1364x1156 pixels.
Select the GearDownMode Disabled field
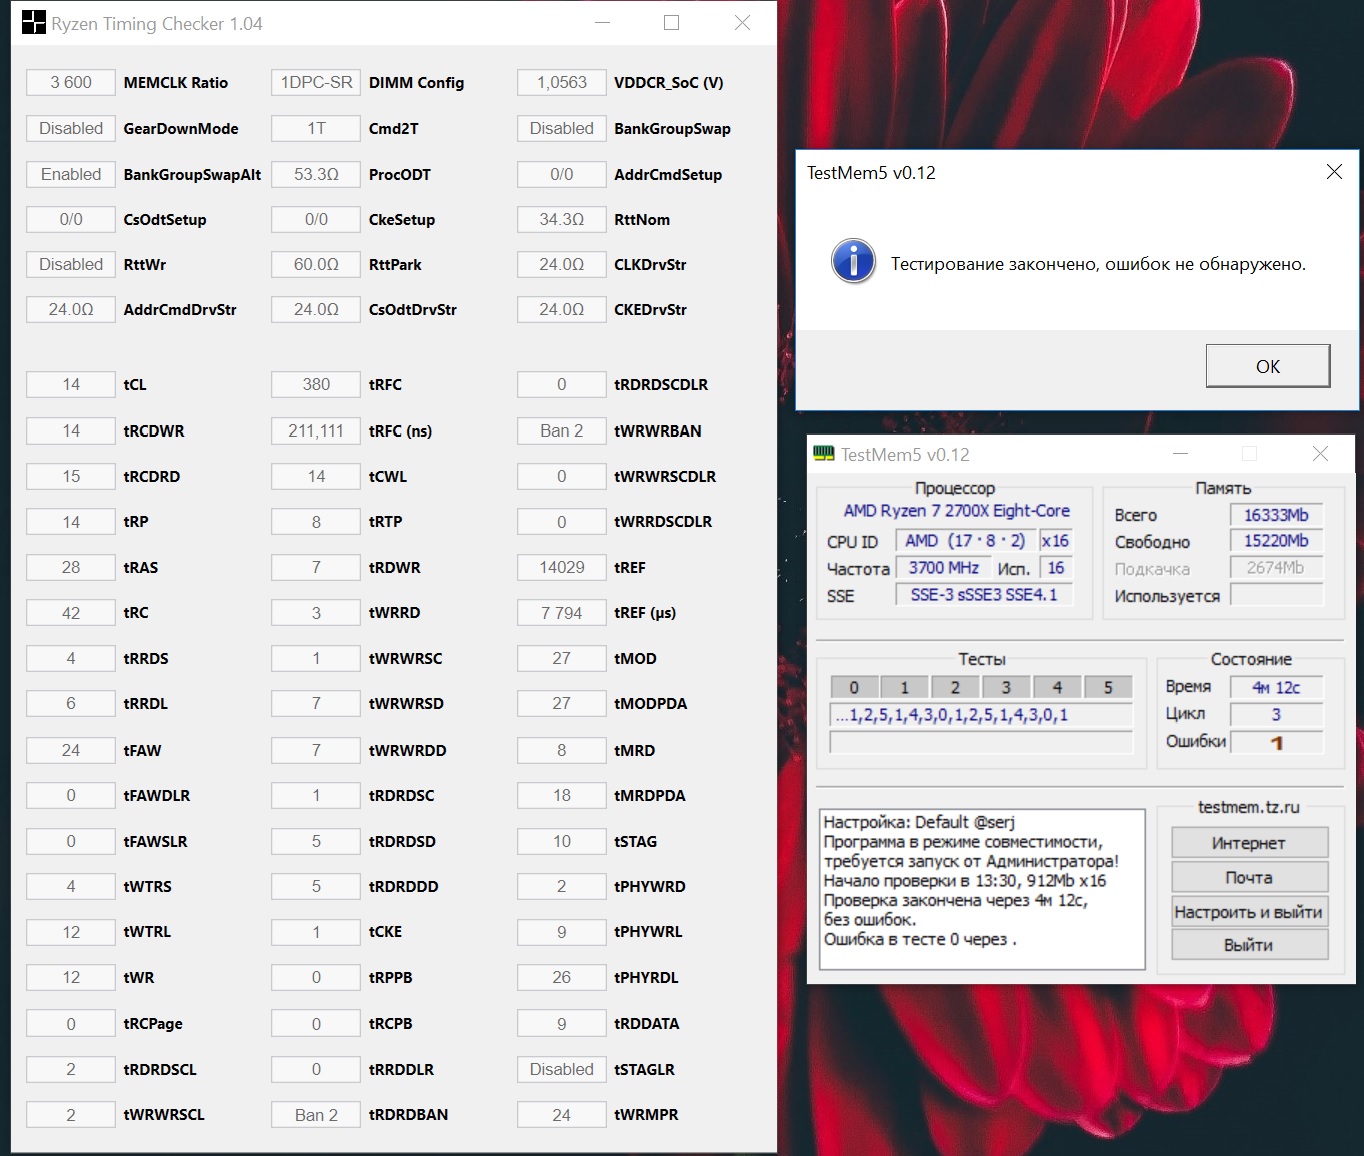[71, 128]
